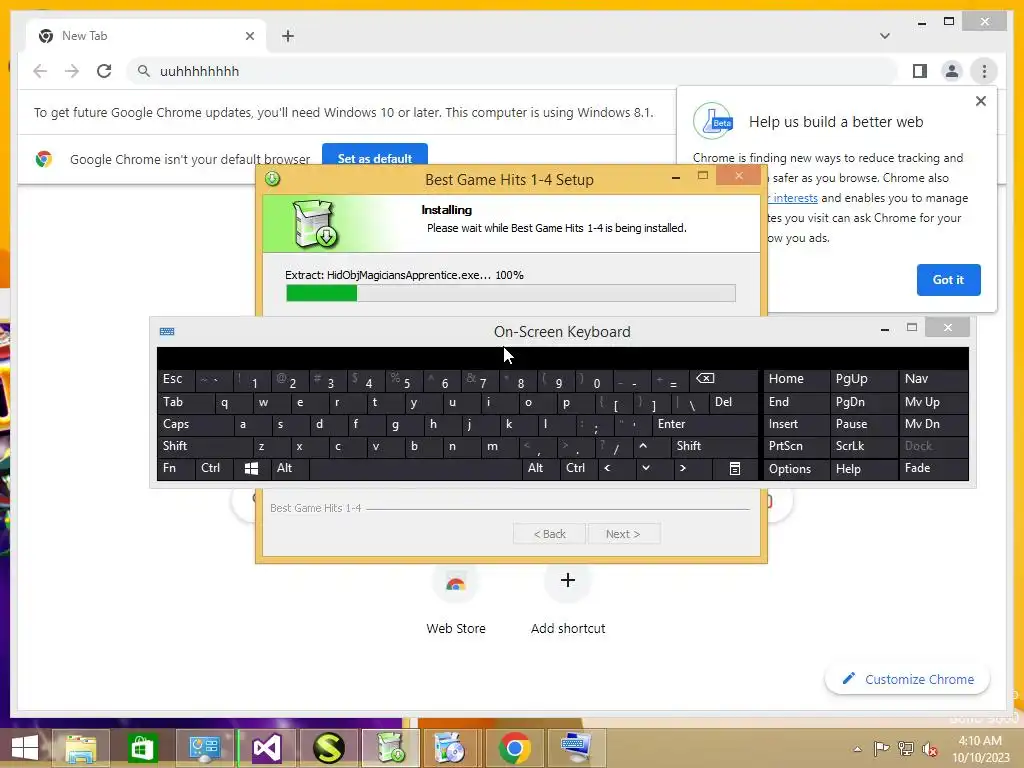Click the installer progress bar
1024x768 pixels.
511,293
